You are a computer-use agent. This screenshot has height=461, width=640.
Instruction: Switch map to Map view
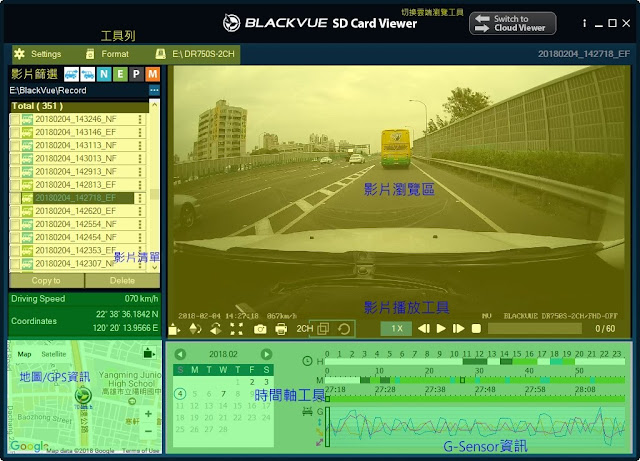24,354
